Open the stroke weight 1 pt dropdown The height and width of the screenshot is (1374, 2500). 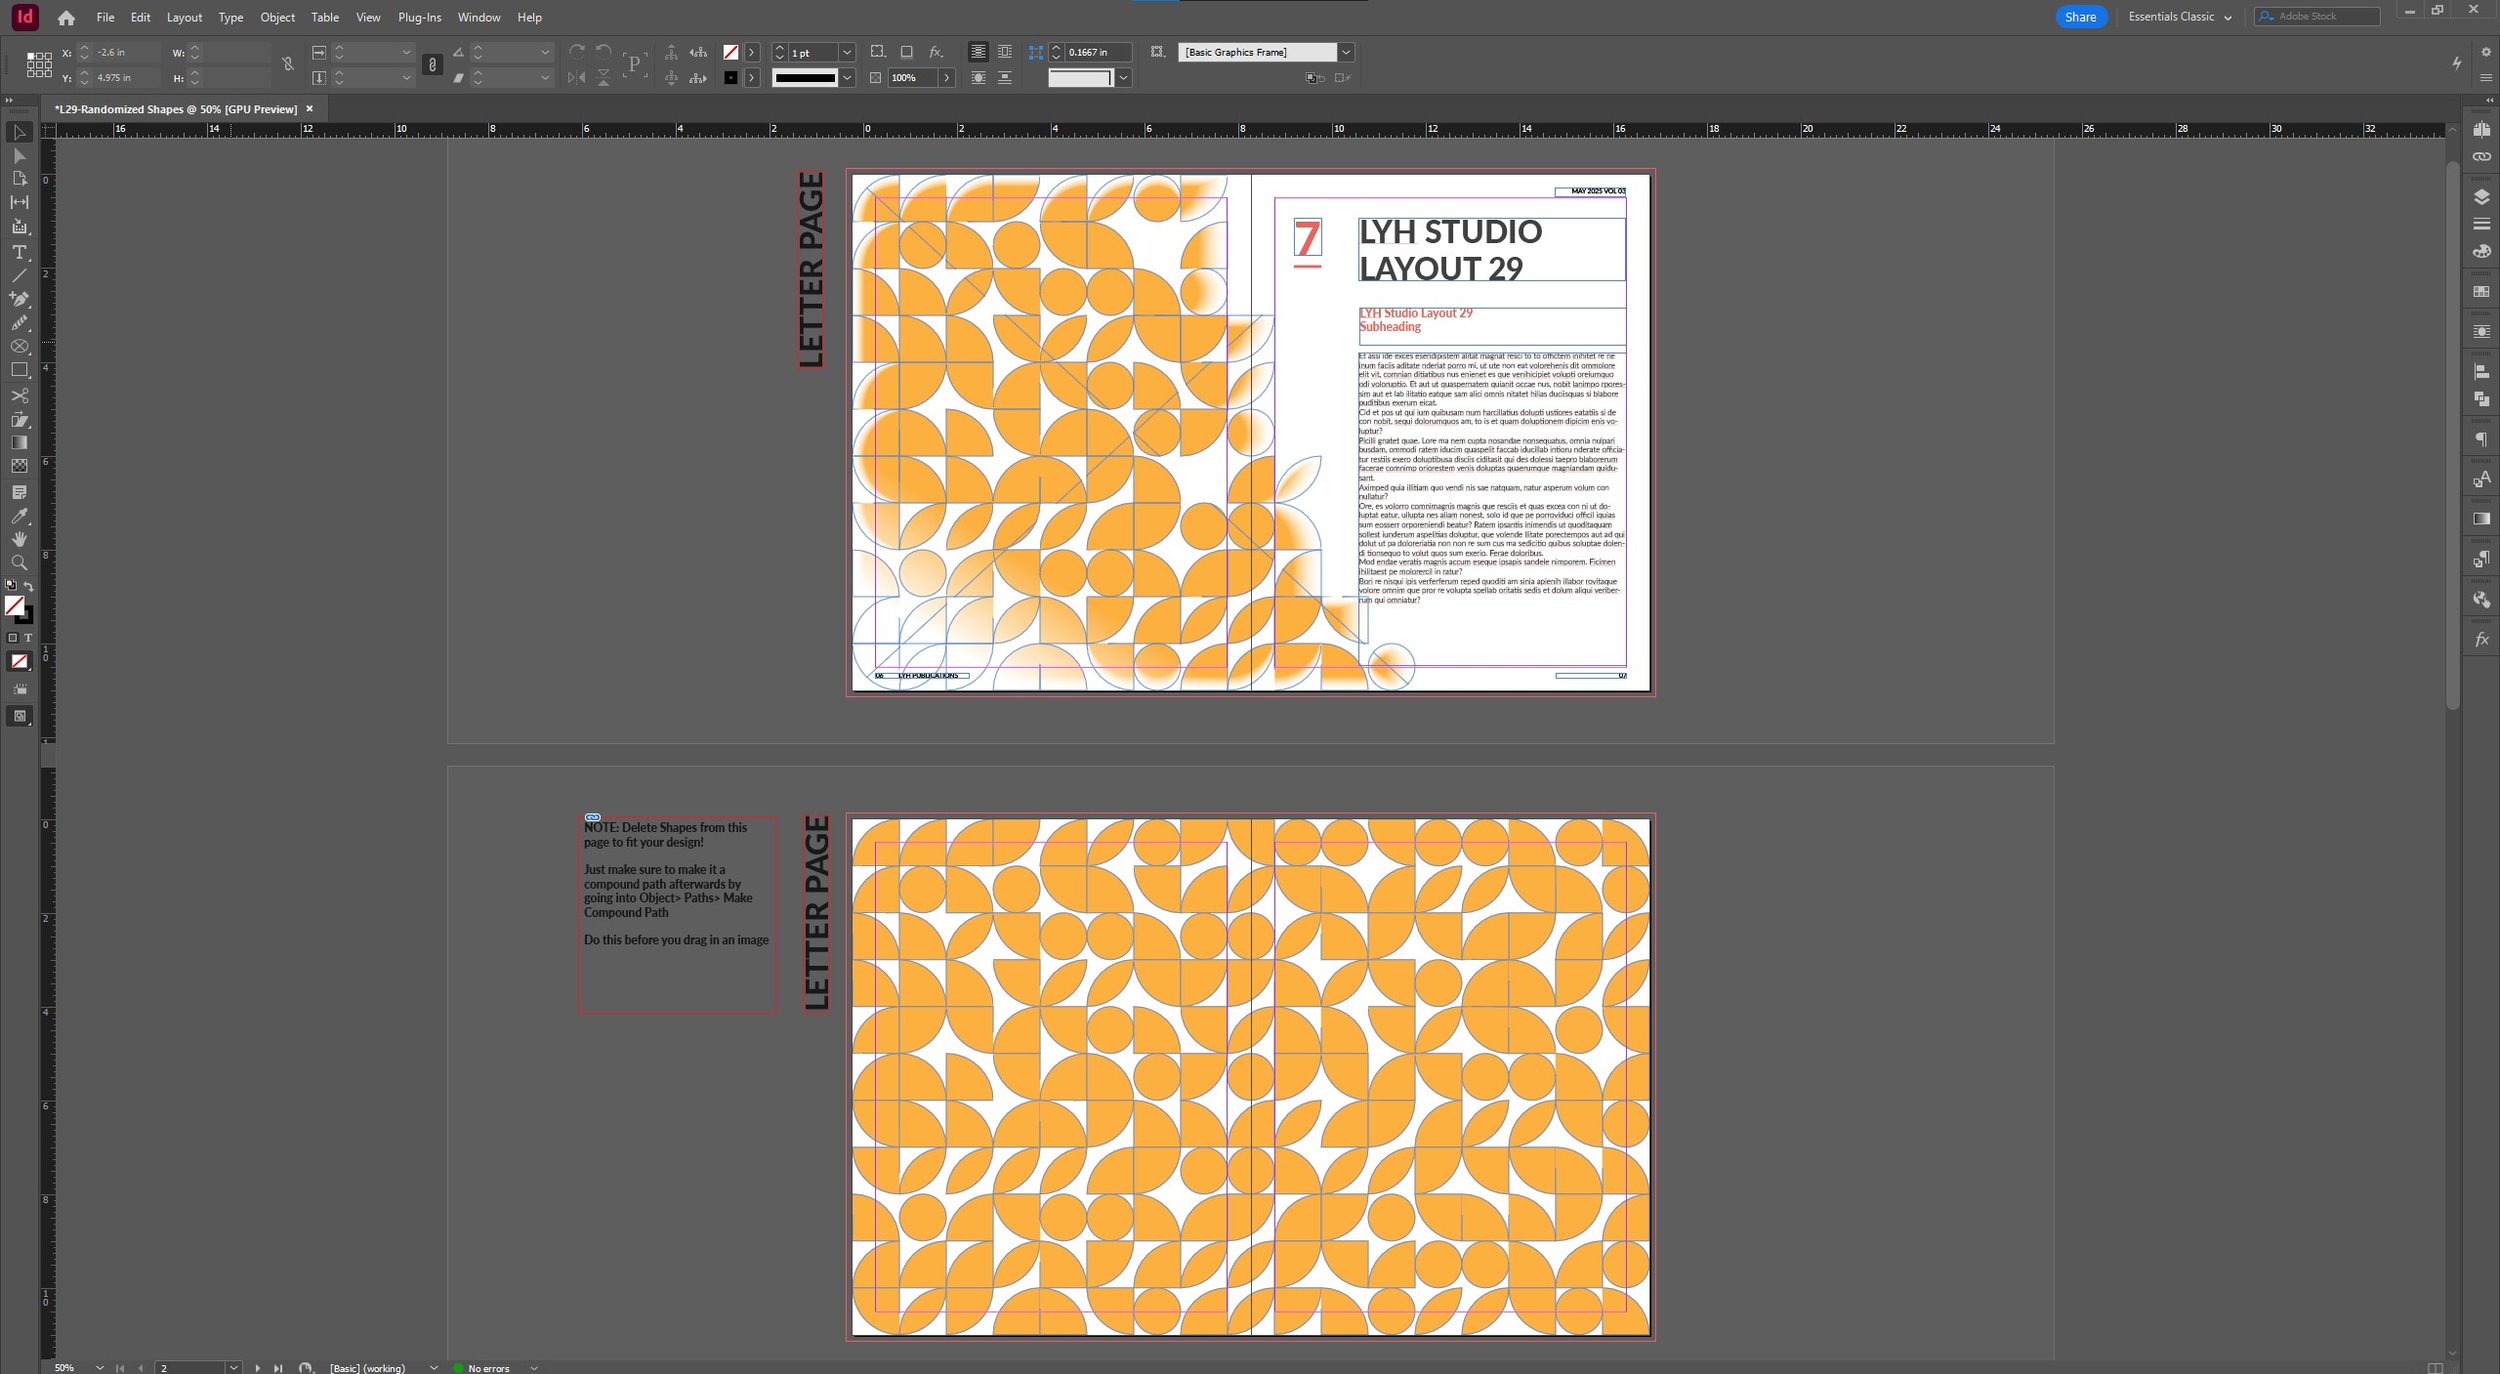click(847, 52)
